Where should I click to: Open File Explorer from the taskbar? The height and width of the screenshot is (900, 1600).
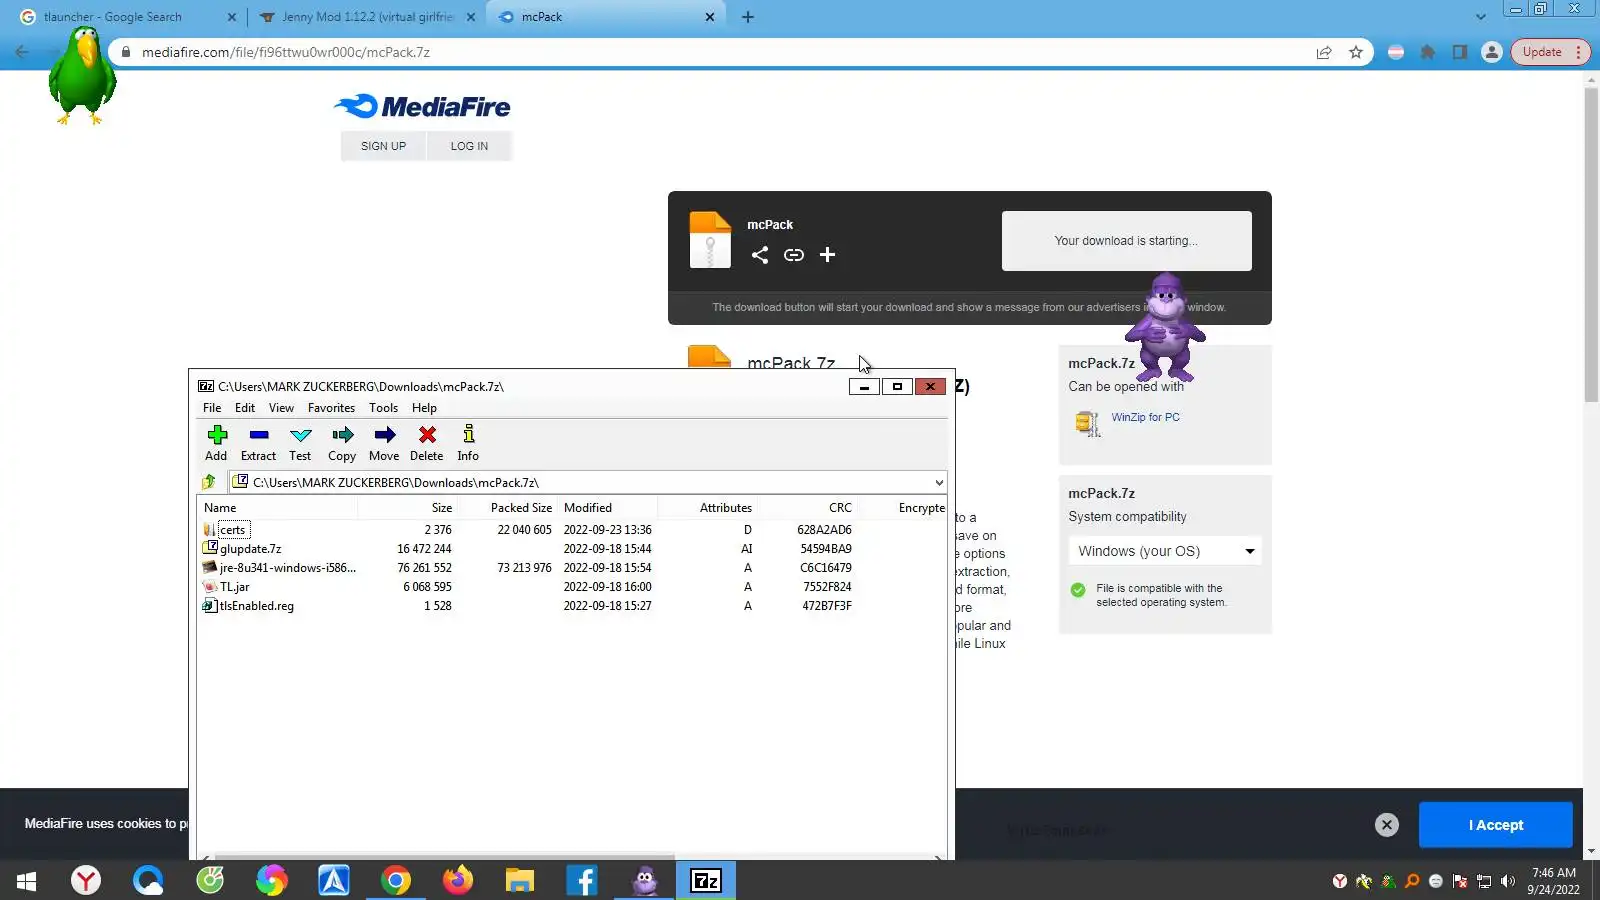(x=520, y=880)
